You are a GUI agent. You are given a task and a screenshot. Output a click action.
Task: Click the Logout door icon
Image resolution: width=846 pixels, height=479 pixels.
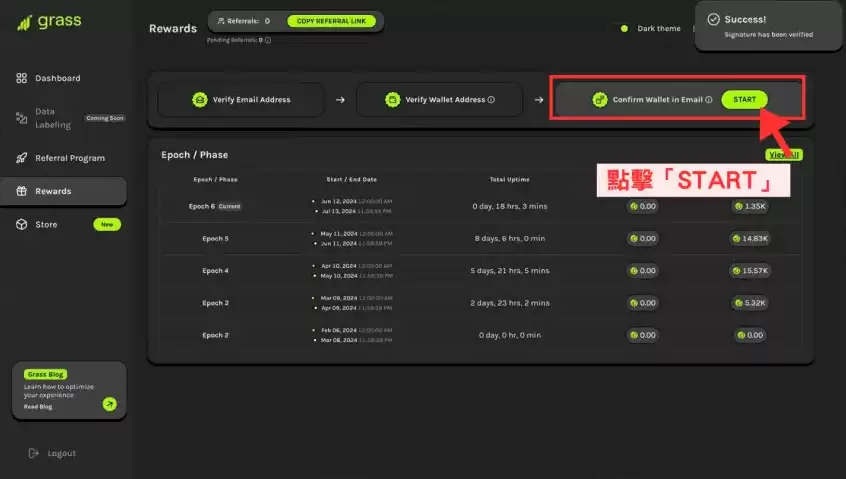coord(33,453)
